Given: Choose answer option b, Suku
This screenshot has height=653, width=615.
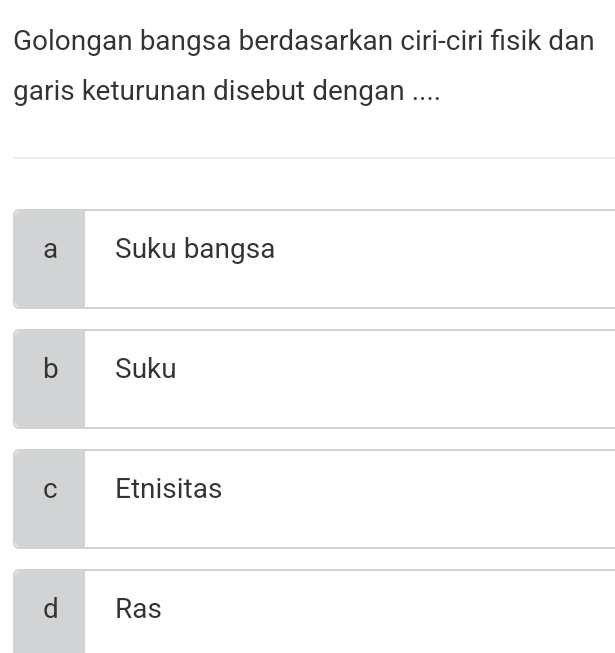Looking at the screenshot, I should pos(315,379).
